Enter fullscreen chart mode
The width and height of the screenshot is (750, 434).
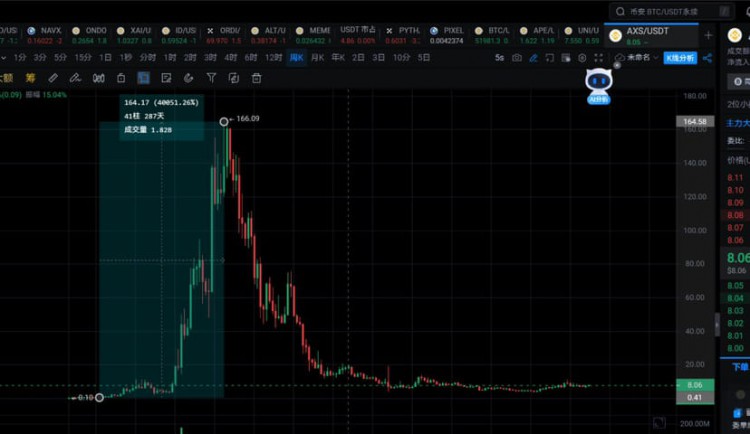coord(598,58)
